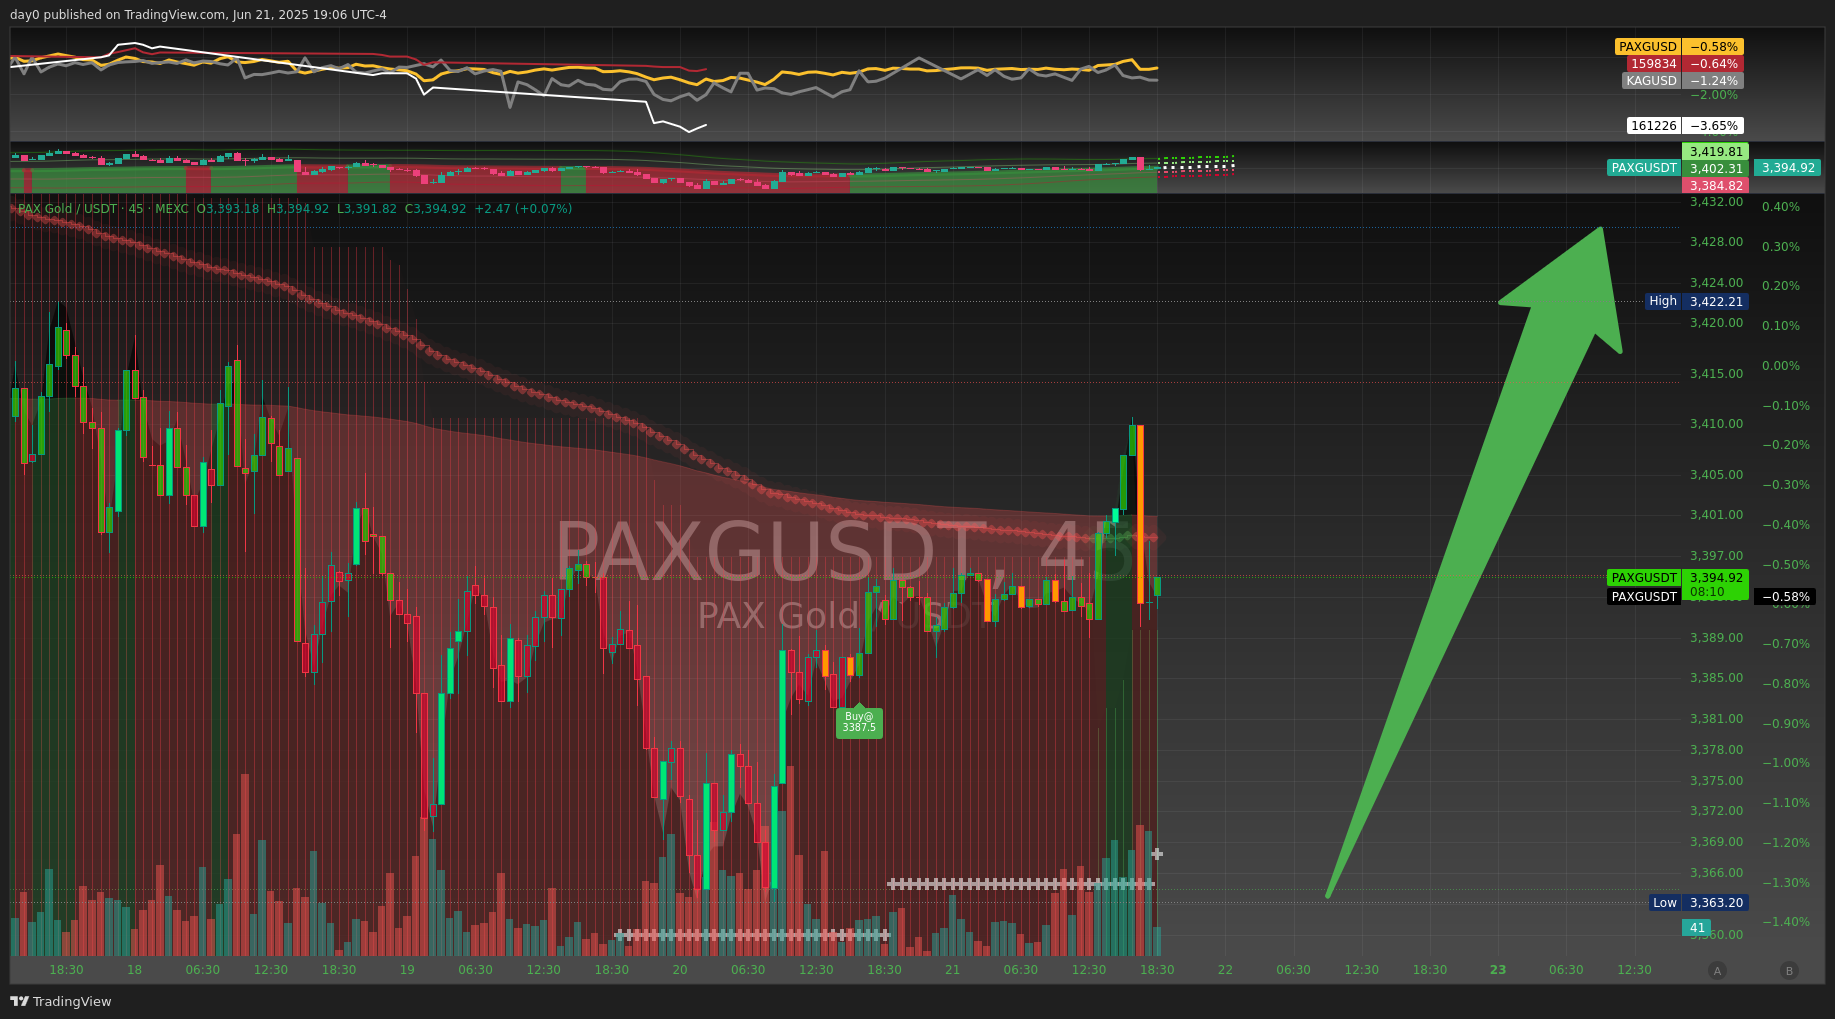The width and height of the screenshot is (1835, 1019).
Task: Click the −2.00% tick in the top pane
Action: click(x=1714, y=95)
